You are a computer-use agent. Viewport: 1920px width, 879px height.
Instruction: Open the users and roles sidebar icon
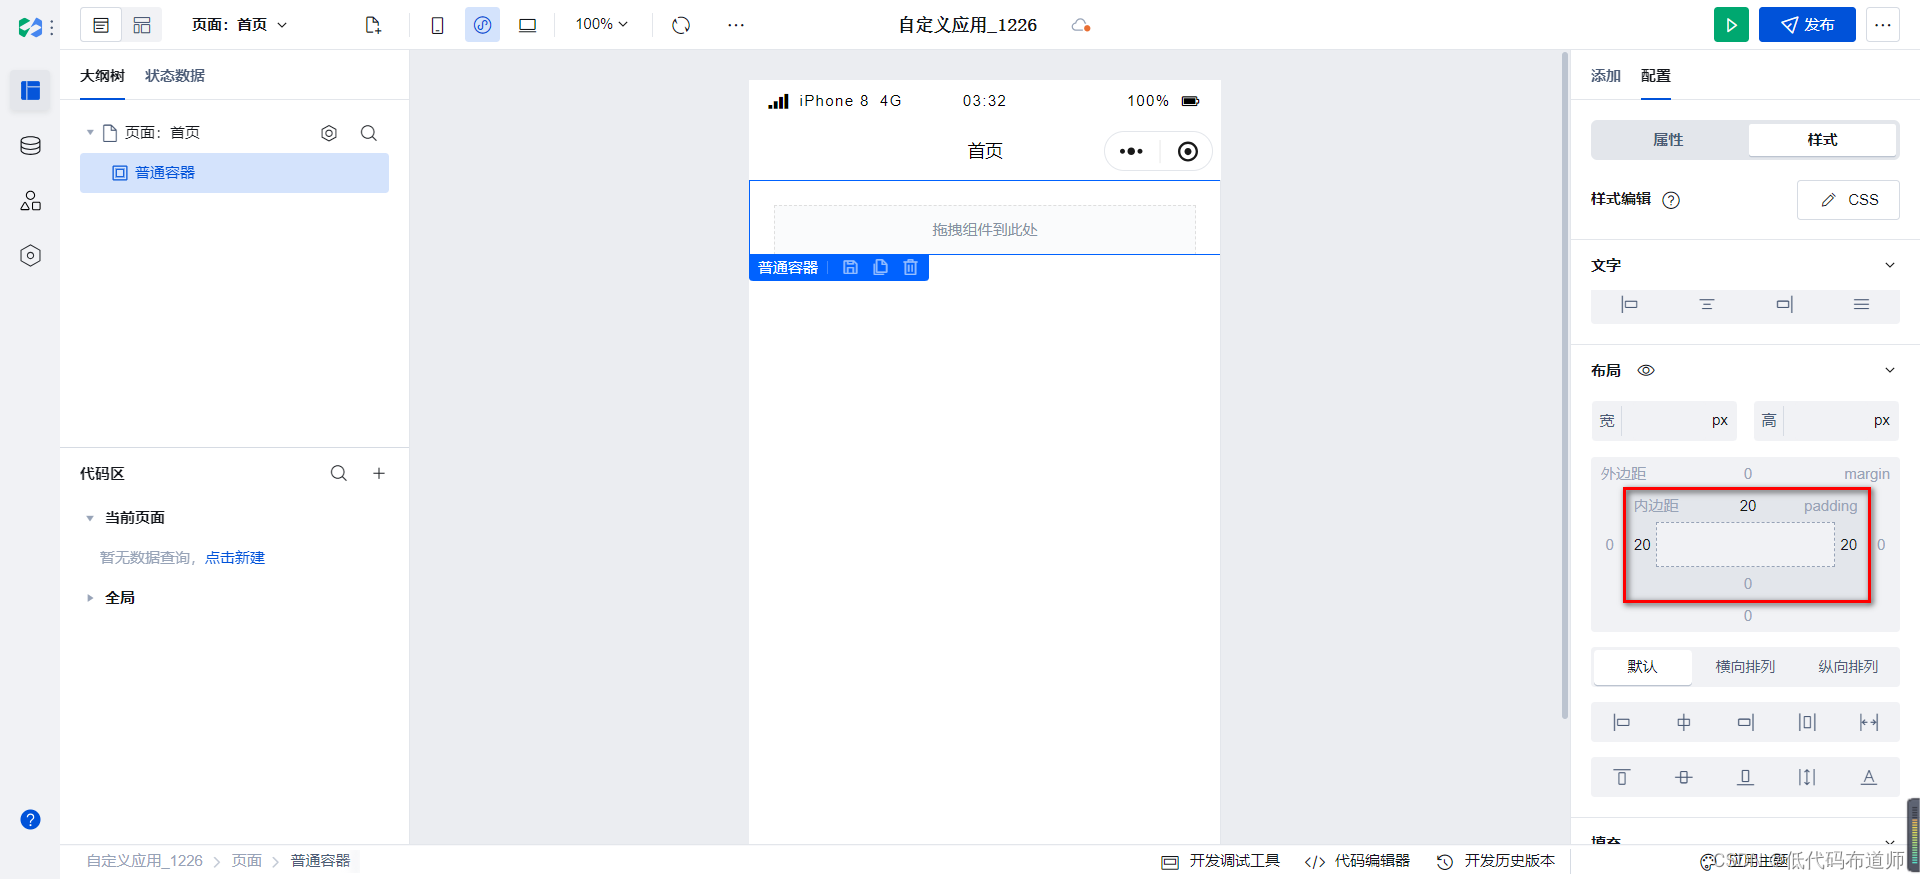31,201
